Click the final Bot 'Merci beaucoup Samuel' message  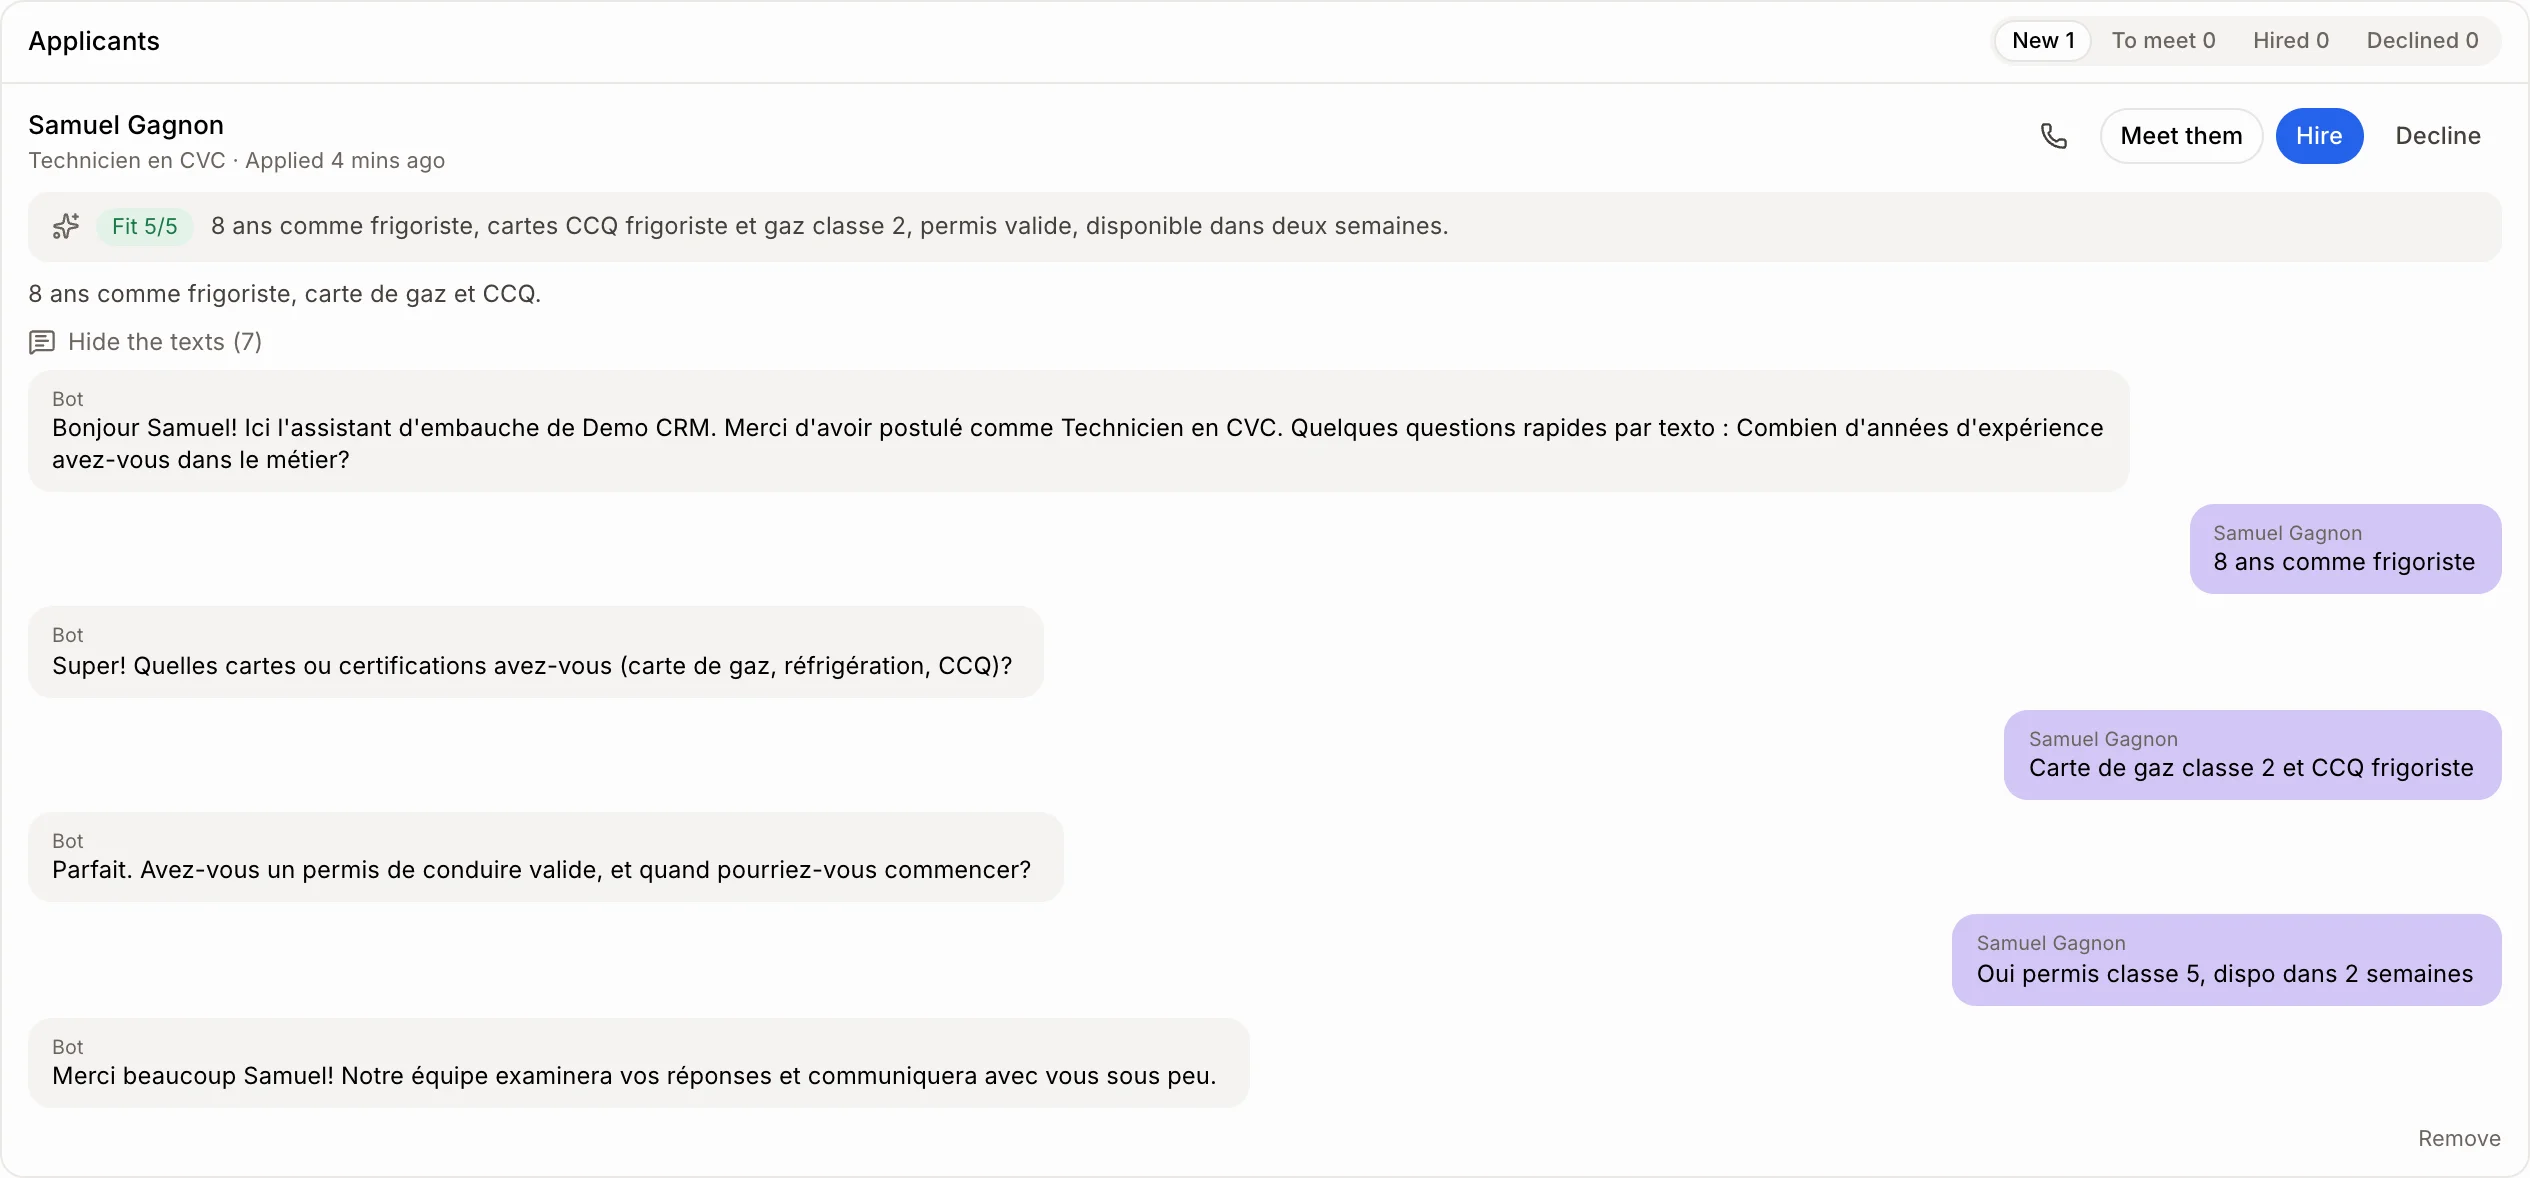click(638, 1063)
